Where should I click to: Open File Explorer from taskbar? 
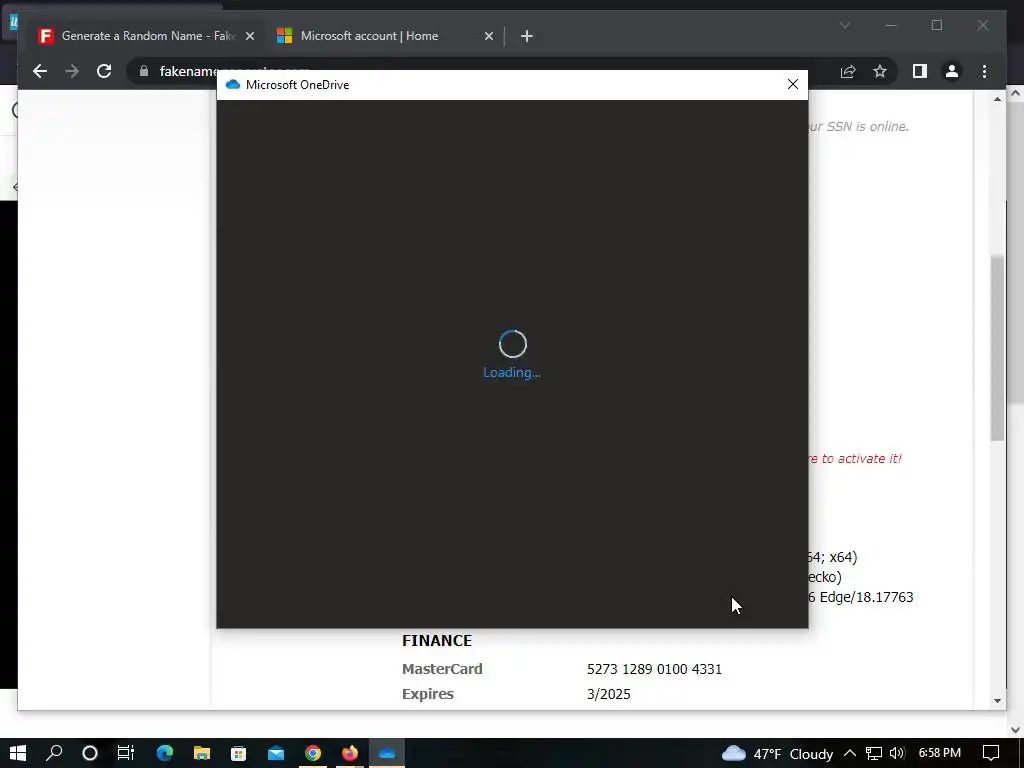tap(201, 753)
